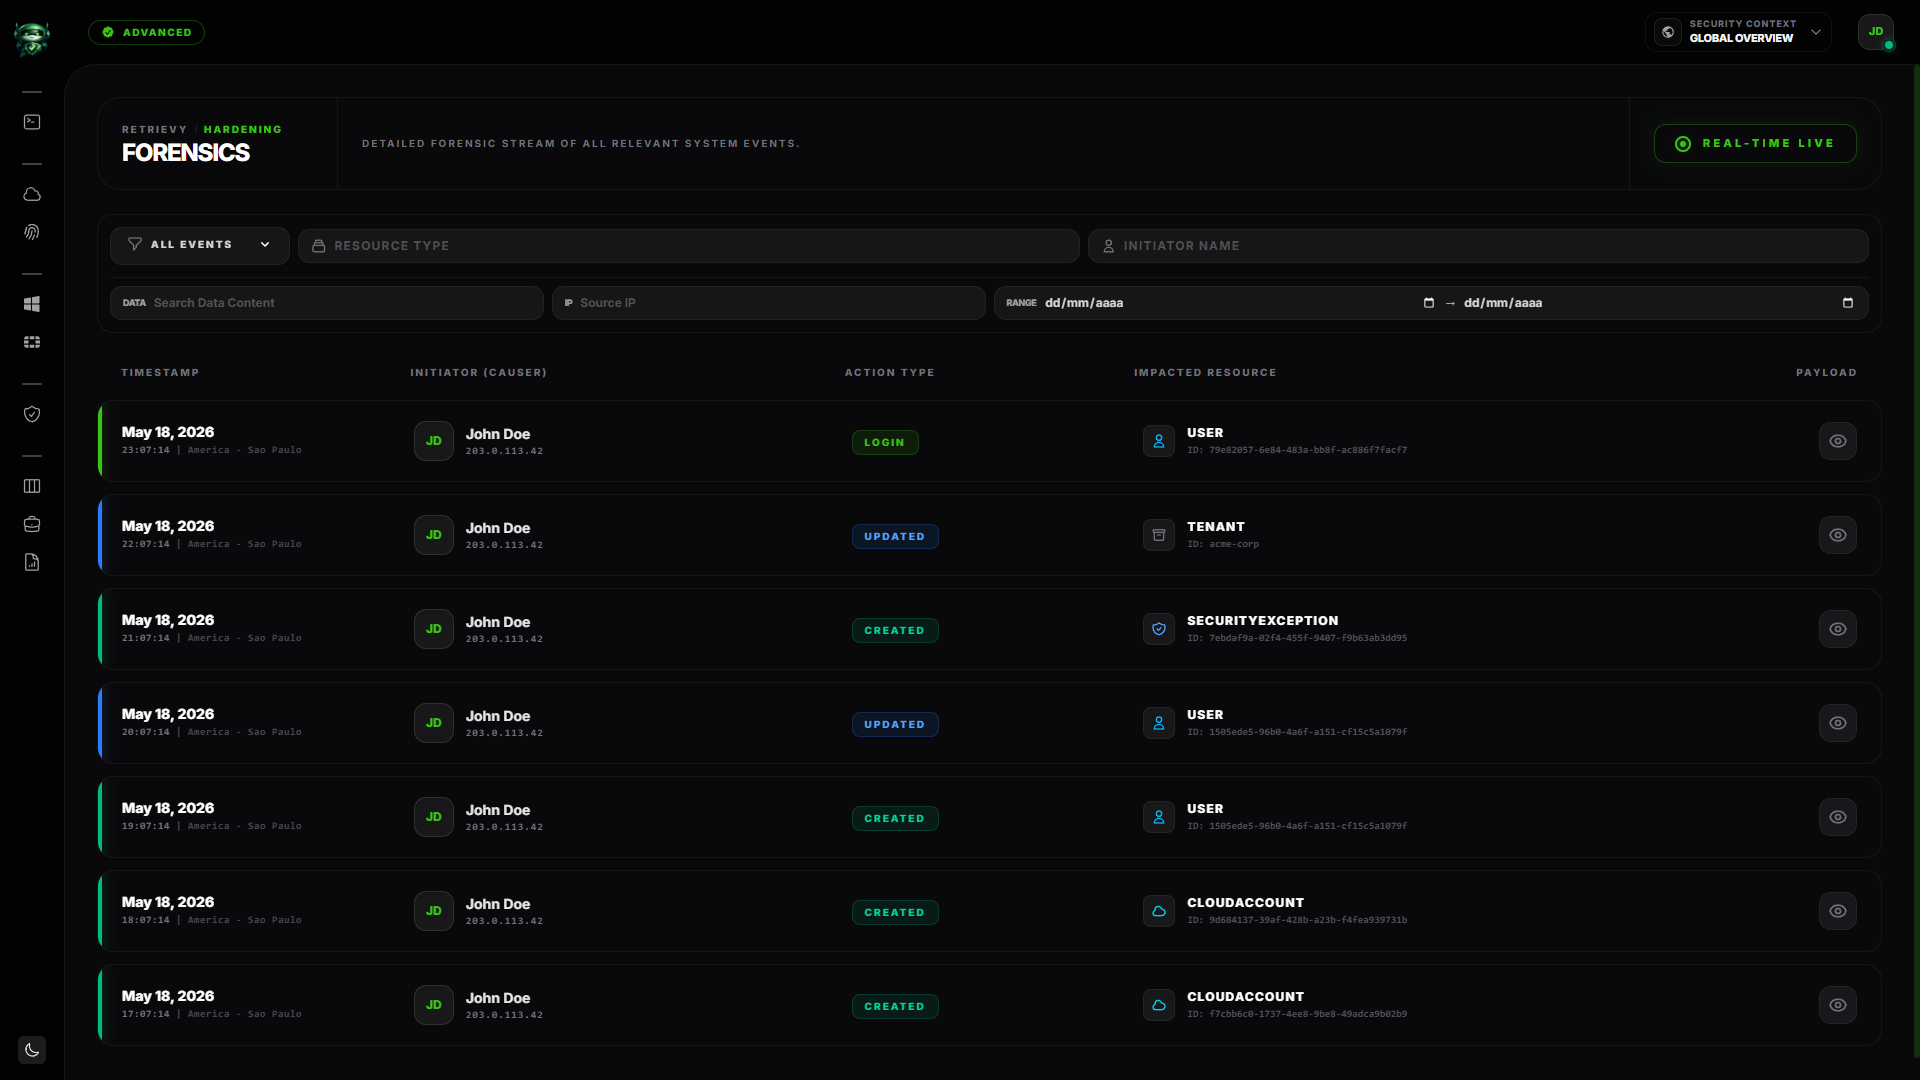Click the shield icon beside SECURITYEXCEPTION
The height and width of the screenshot is (1080, 1920).
tap(1159, 629)
